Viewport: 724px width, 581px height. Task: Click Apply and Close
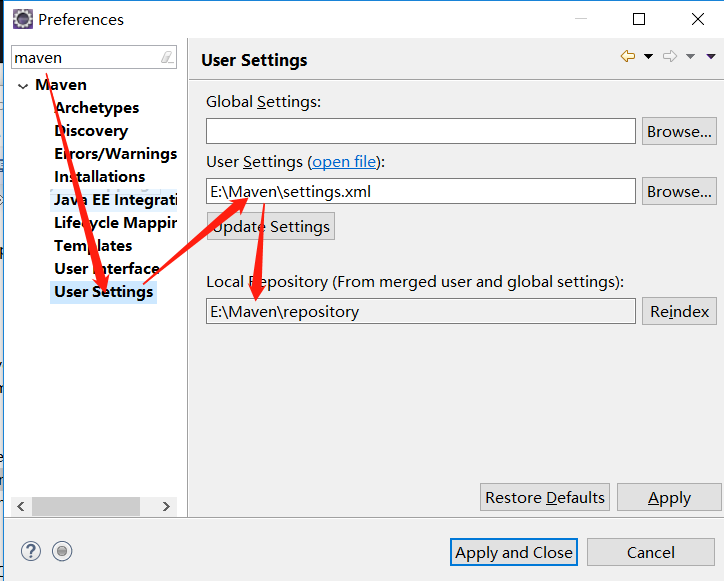pyautogui.click(x=514, y=552)
